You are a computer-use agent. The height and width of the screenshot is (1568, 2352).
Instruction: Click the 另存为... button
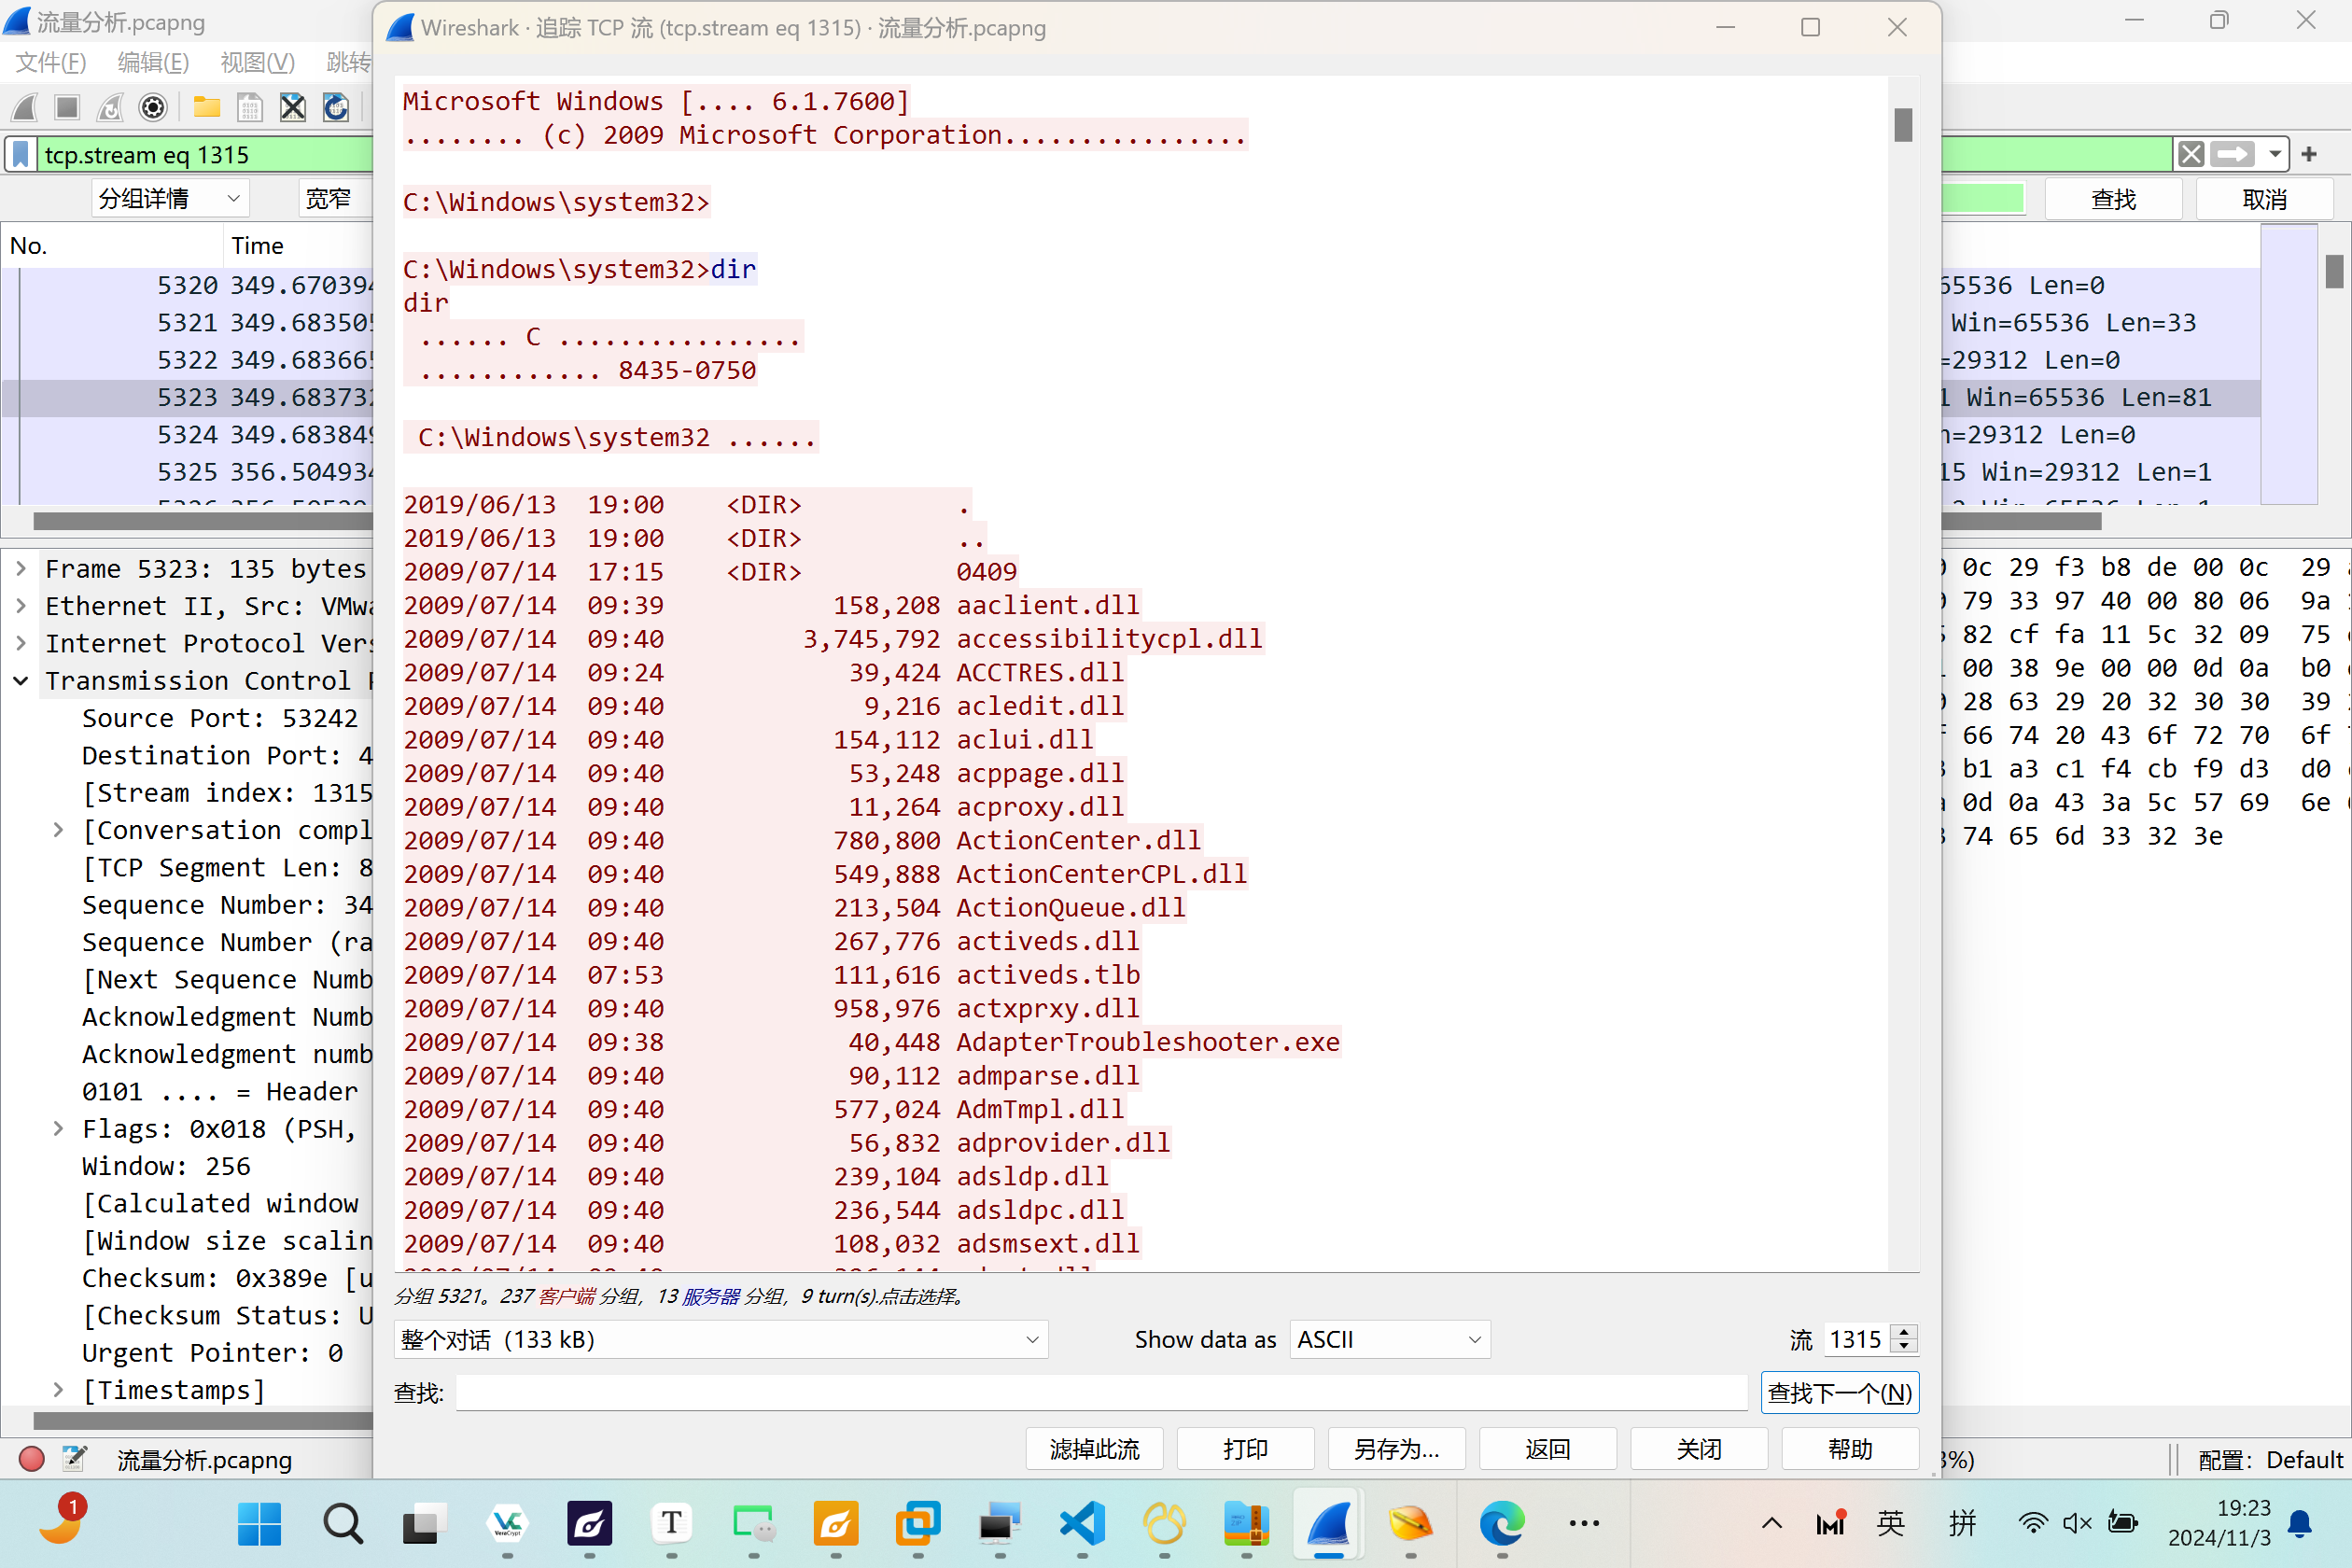click(1396, 1449)
